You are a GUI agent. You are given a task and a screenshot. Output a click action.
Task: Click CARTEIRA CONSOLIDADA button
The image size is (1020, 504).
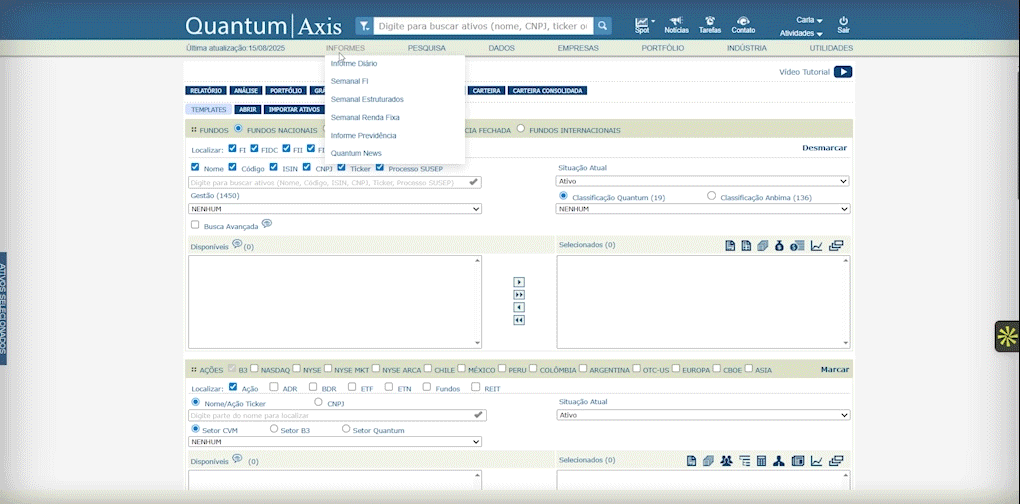click(547, 91)
